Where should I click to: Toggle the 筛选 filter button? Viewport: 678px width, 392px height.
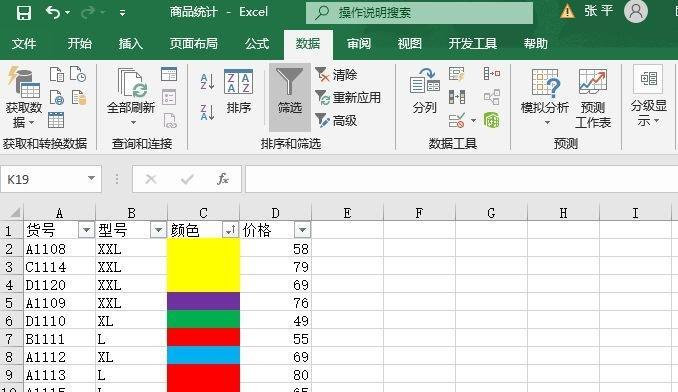[290, 97]
